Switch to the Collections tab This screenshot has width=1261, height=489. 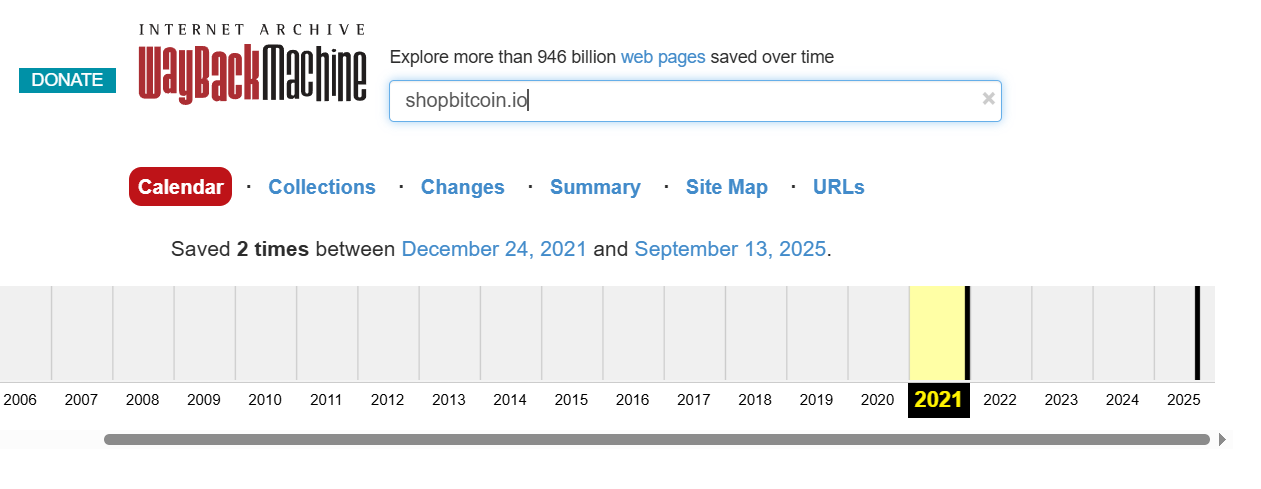(322, 187)
